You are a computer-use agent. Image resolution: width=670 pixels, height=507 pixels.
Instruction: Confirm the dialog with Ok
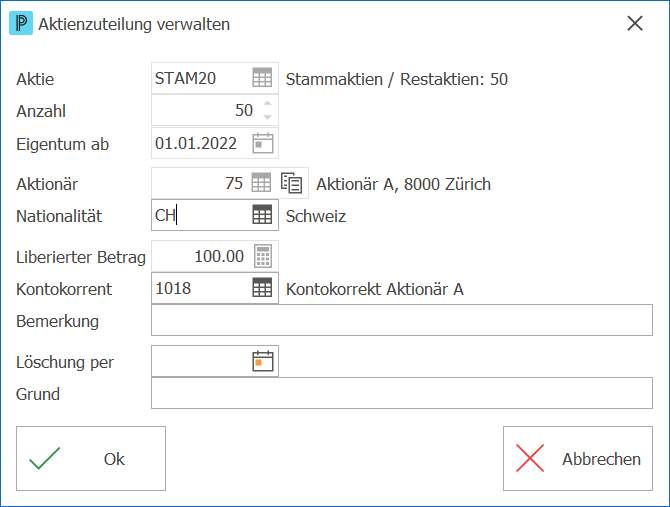point(91,458)
